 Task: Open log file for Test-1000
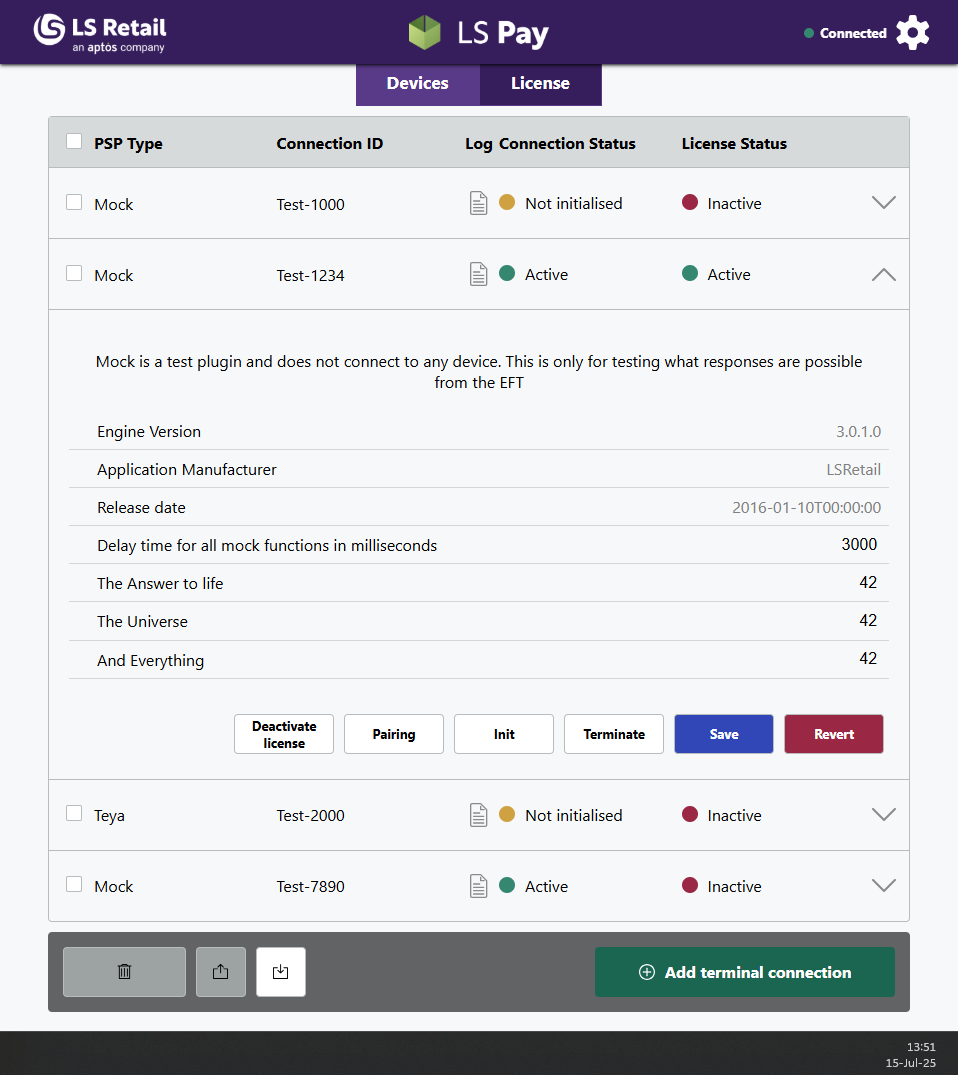[479, 203]
